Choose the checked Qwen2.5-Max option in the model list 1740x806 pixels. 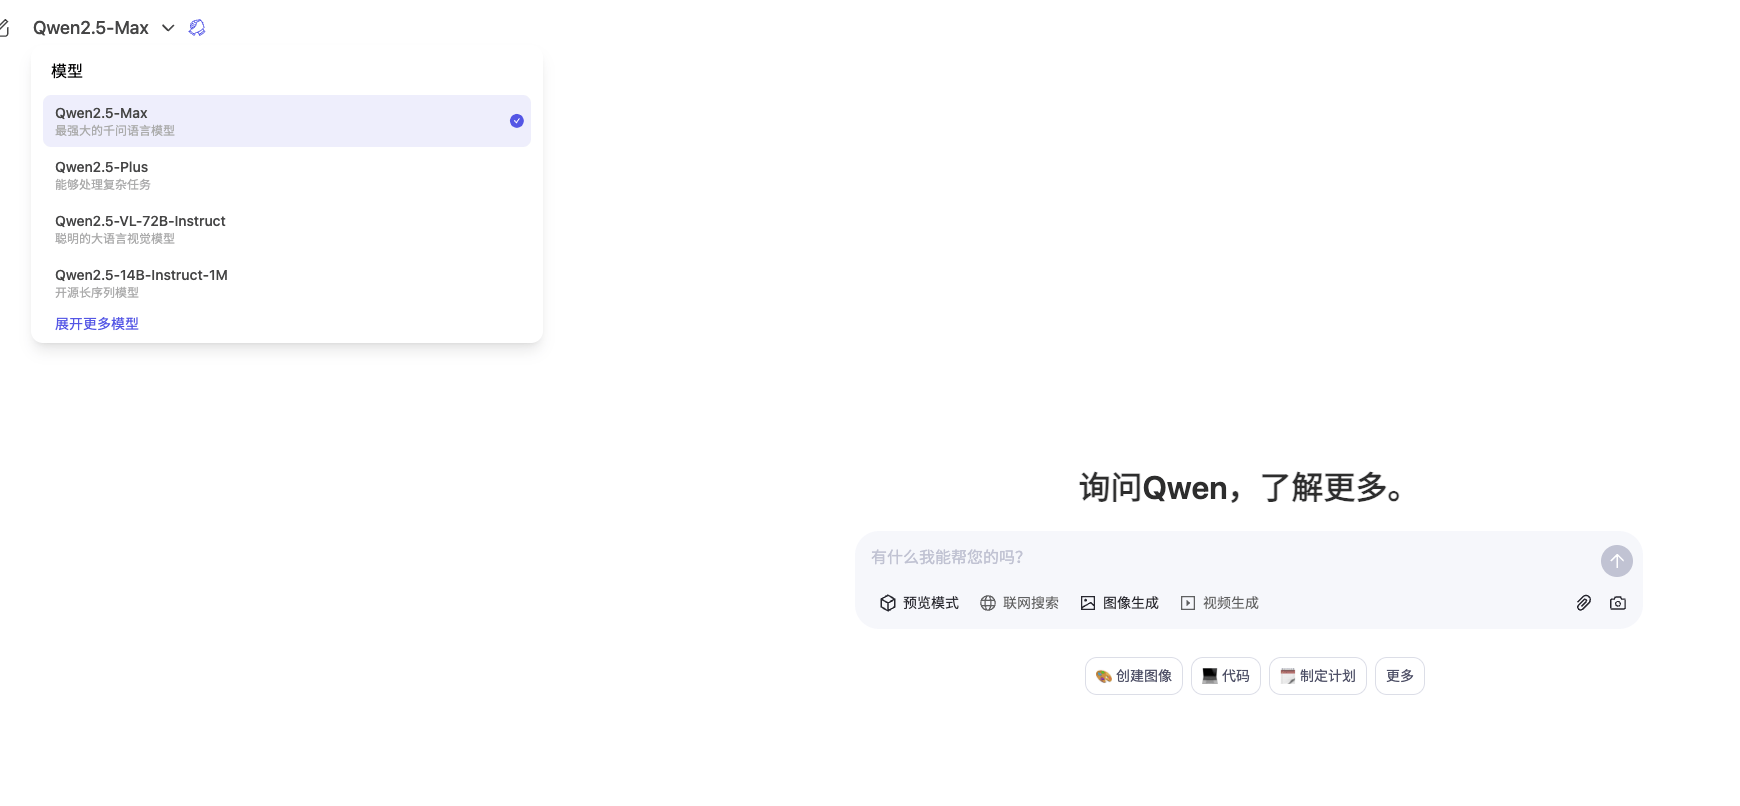(287, 121)
